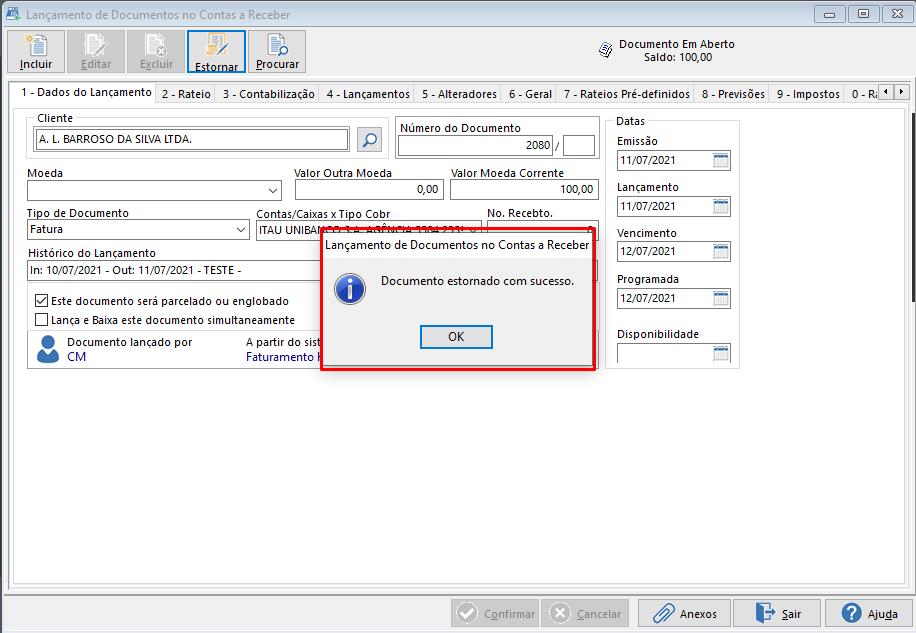The width and height of the screenshot is (916, 633).
Task: Expand the Moeda dropdown
Action: [x=272, y=190]
